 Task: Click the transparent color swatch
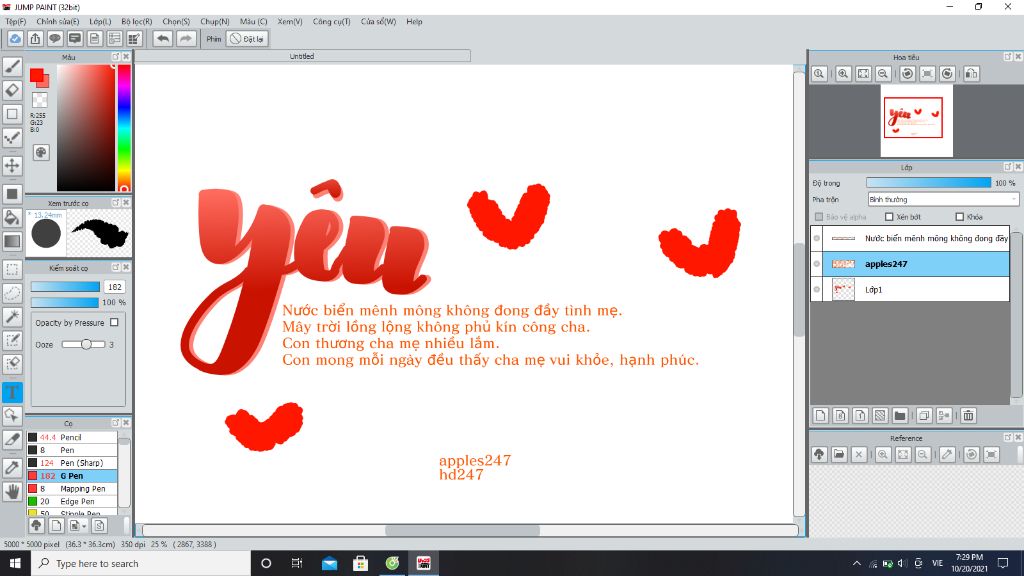[x=40, y=100]
